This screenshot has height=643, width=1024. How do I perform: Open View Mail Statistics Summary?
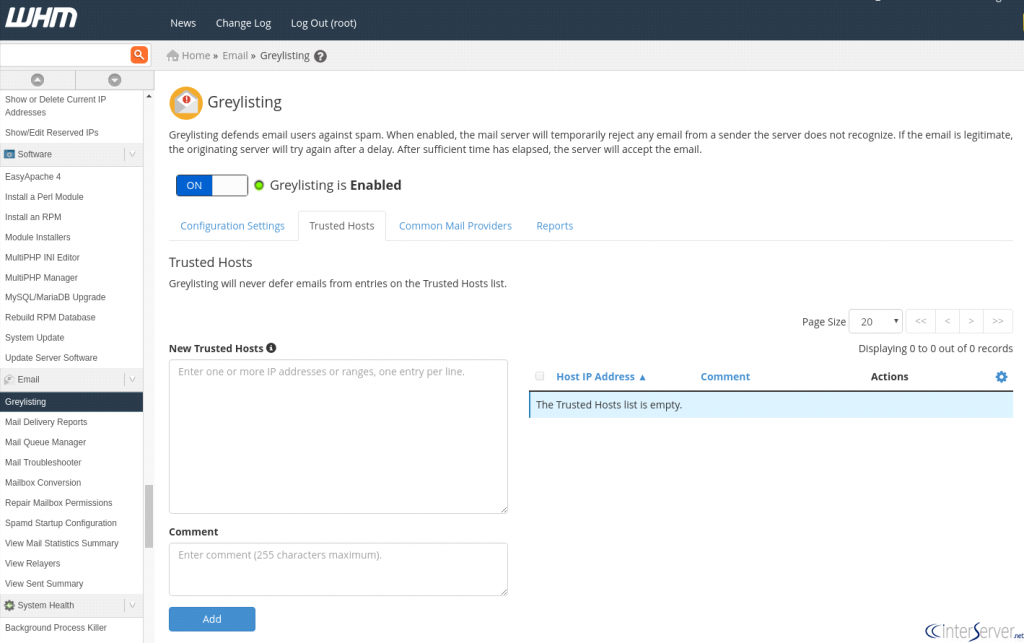pos(61,543)
